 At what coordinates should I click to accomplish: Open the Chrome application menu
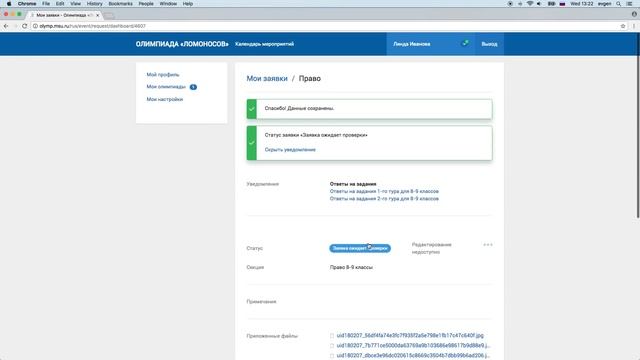(x=27, y=4)
